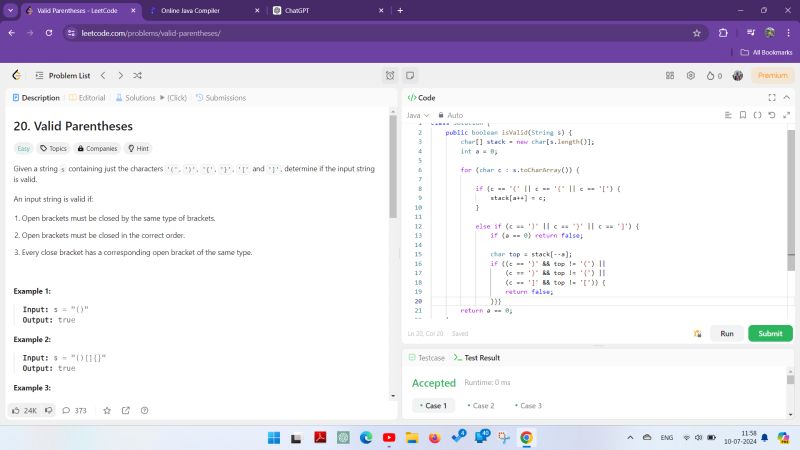Reload the page
This screenshot has width=800, height=450.
pos(49,33)
